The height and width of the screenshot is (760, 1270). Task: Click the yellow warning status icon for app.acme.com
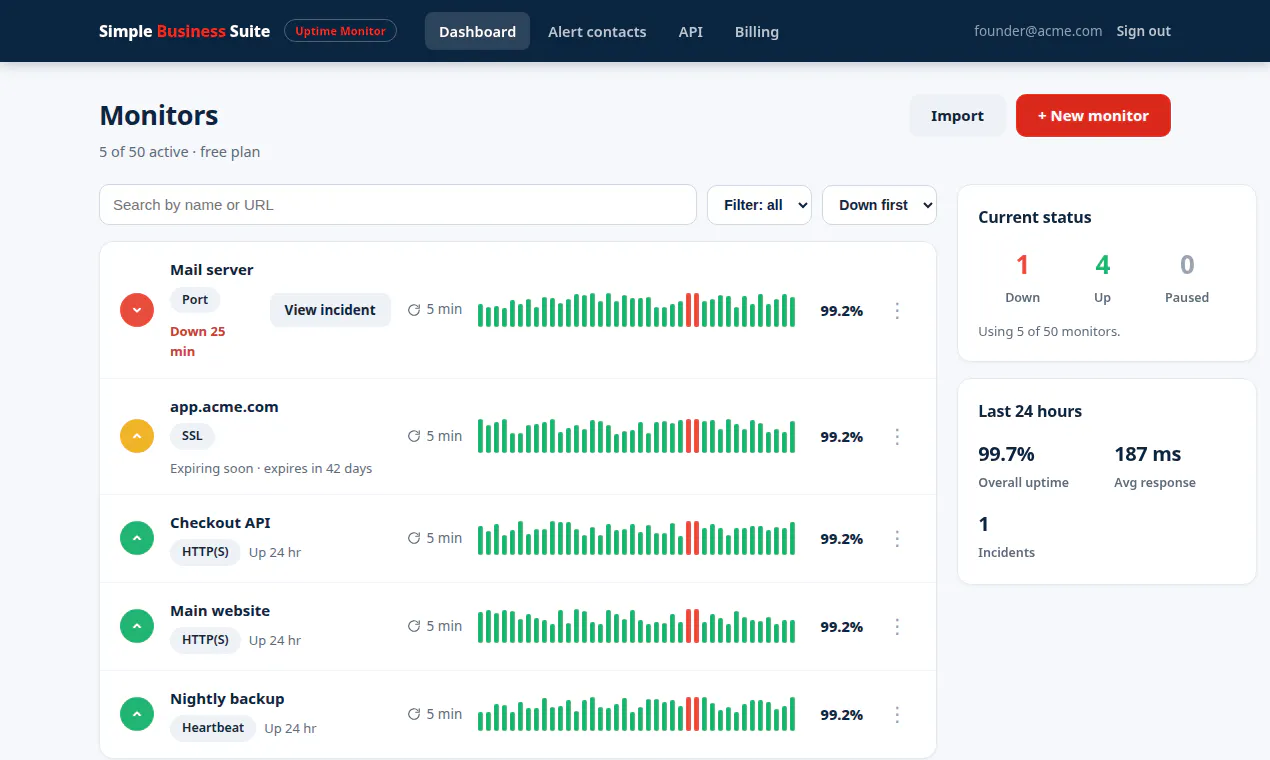(x=136, y=436)
